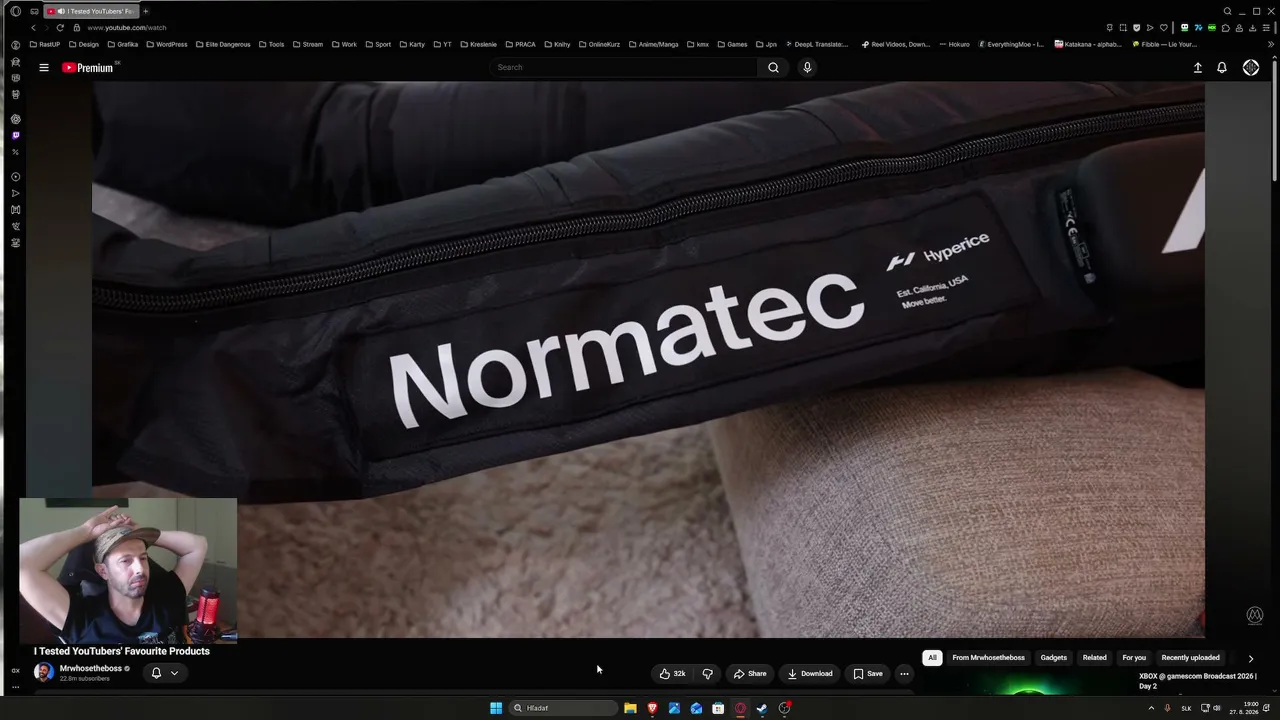Launch Brave browser from the taskbar
Image resolution: width=1280 pixels, height=720 pixels.
click(x=652, y=708)
